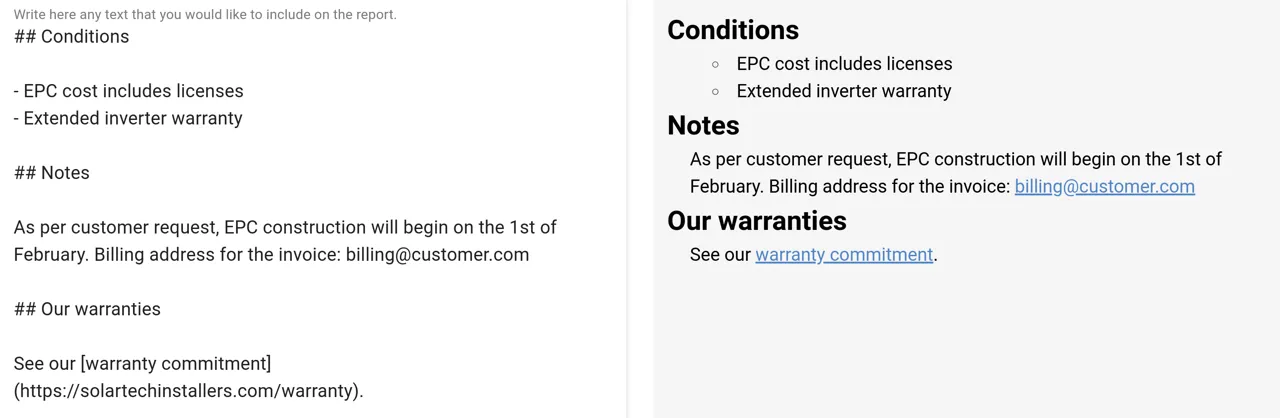The width and height of the screenshot is (1280, 418).
Task: Click the '## Conditions' line in editor
Action: (71, 36)
